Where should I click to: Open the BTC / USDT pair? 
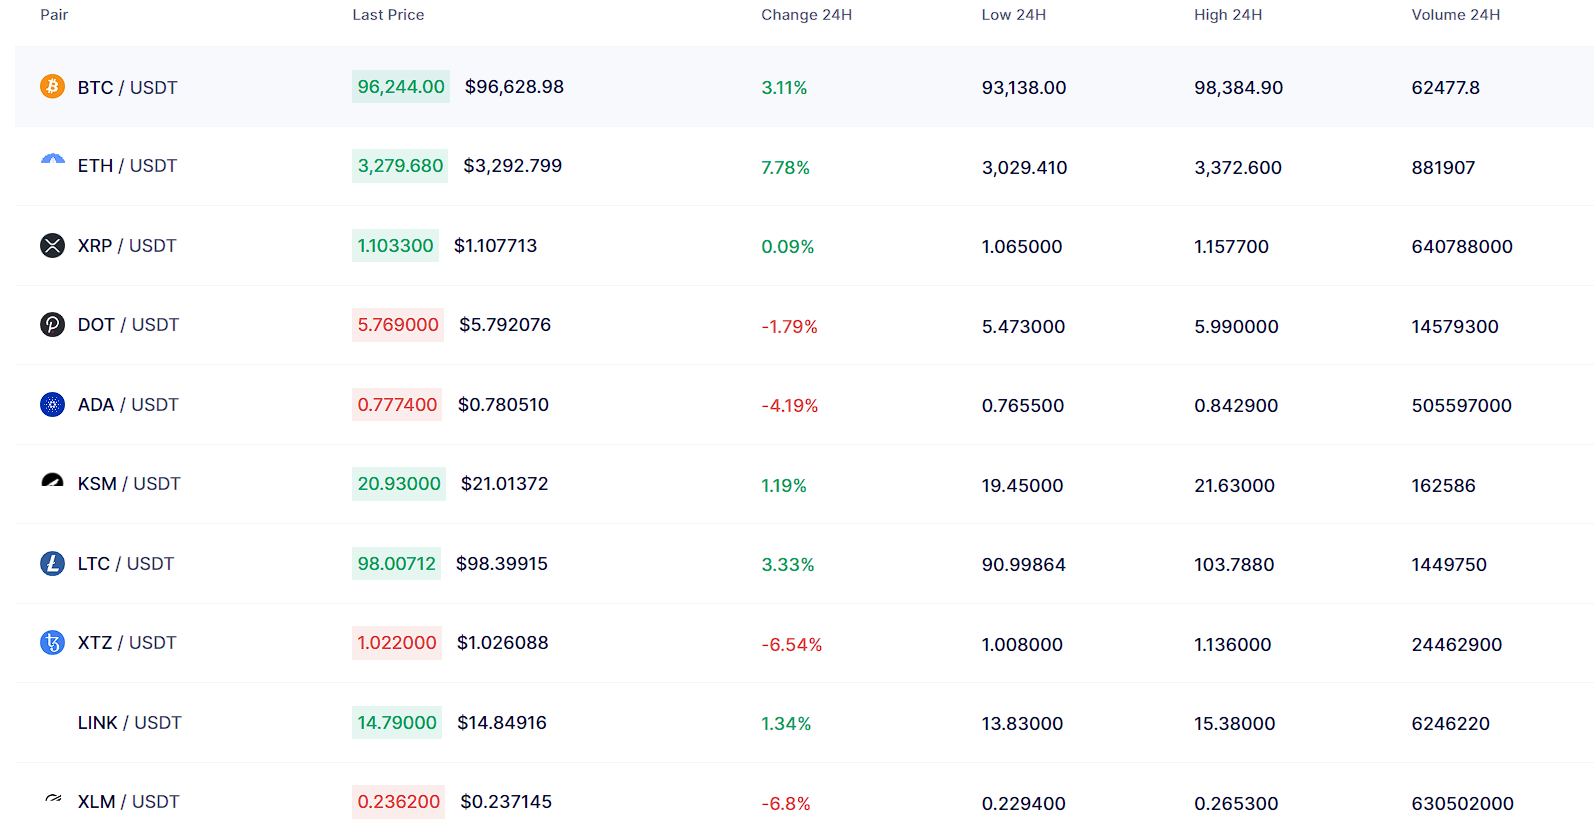coord(127,88)
